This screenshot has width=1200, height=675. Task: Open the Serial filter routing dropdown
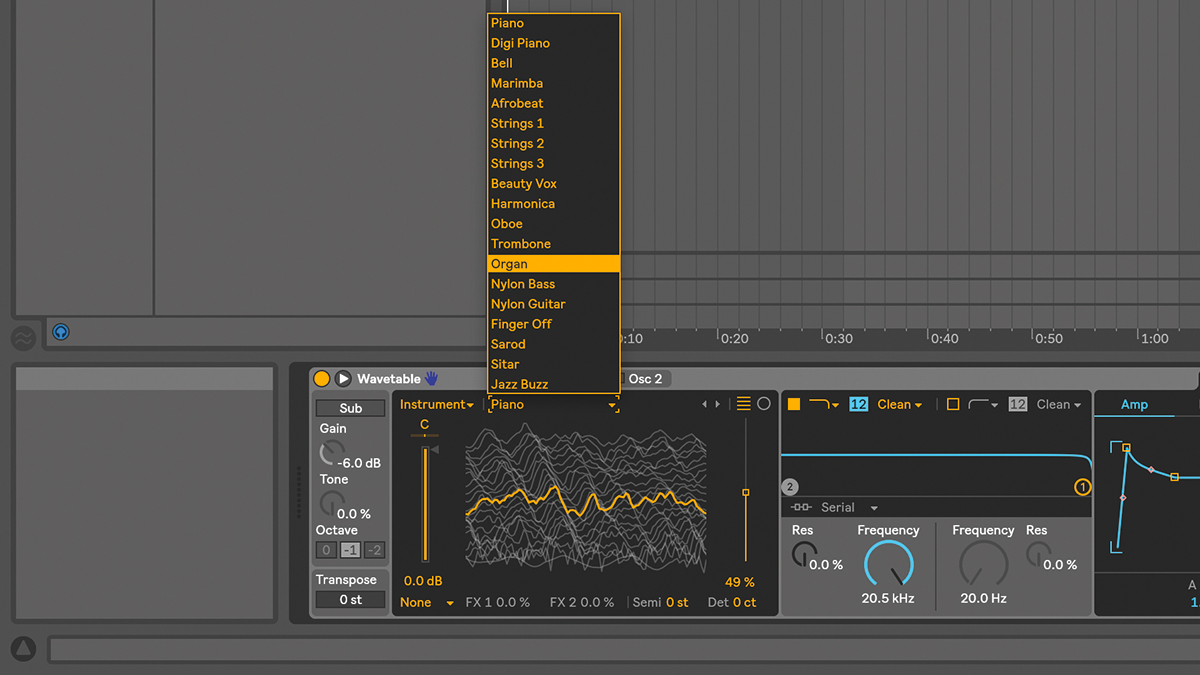click(849, 508)
